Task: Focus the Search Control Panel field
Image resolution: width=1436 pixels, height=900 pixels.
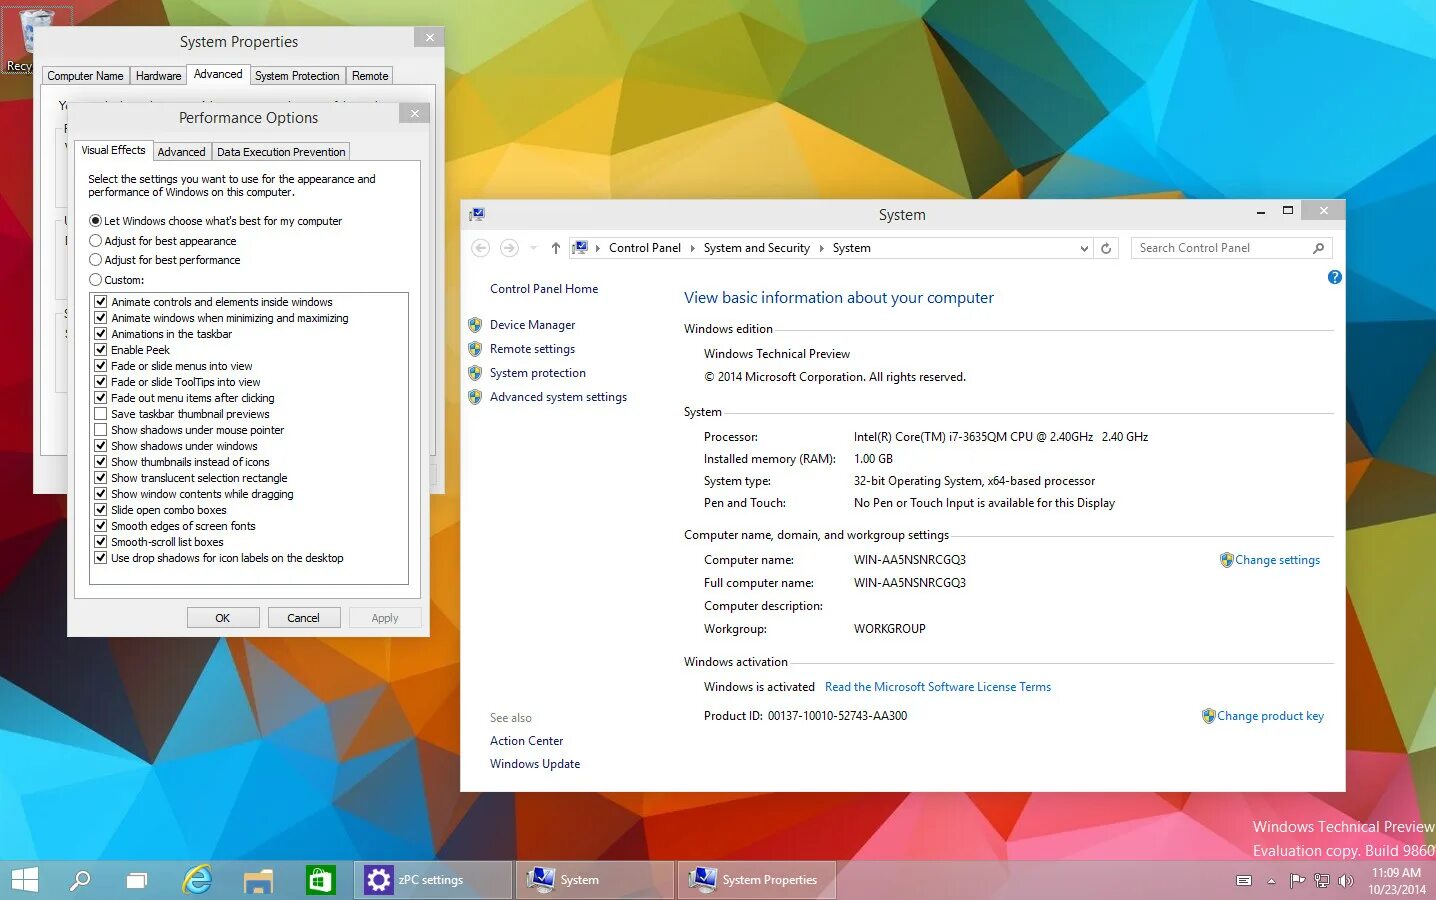Action: click(x=1231, y=248)
